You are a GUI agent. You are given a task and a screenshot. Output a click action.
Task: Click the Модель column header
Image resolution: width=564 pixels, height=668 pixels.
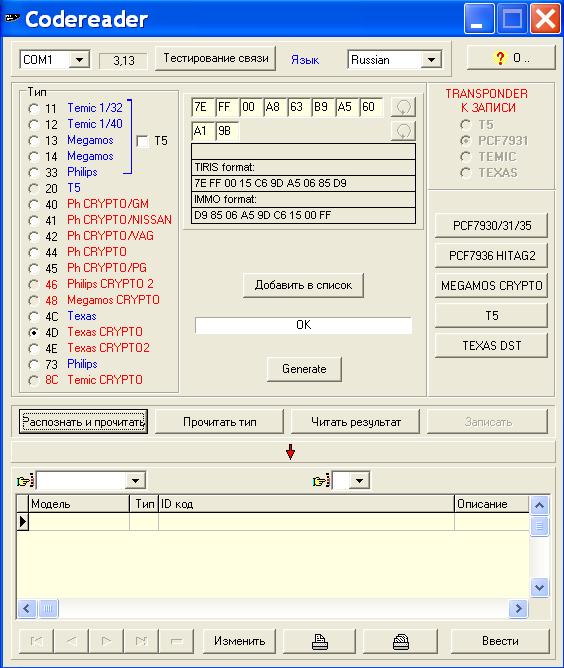(x=79, y=504)
